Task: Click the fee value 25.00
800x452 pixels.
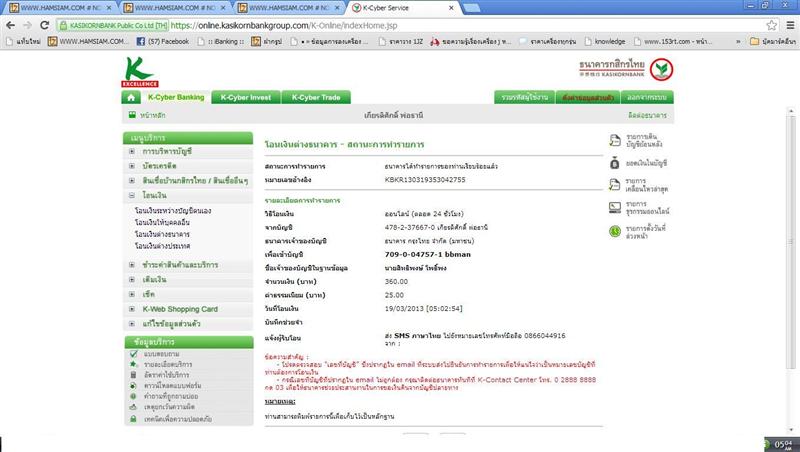Action: pyautogui.click(x=394, y=295)
